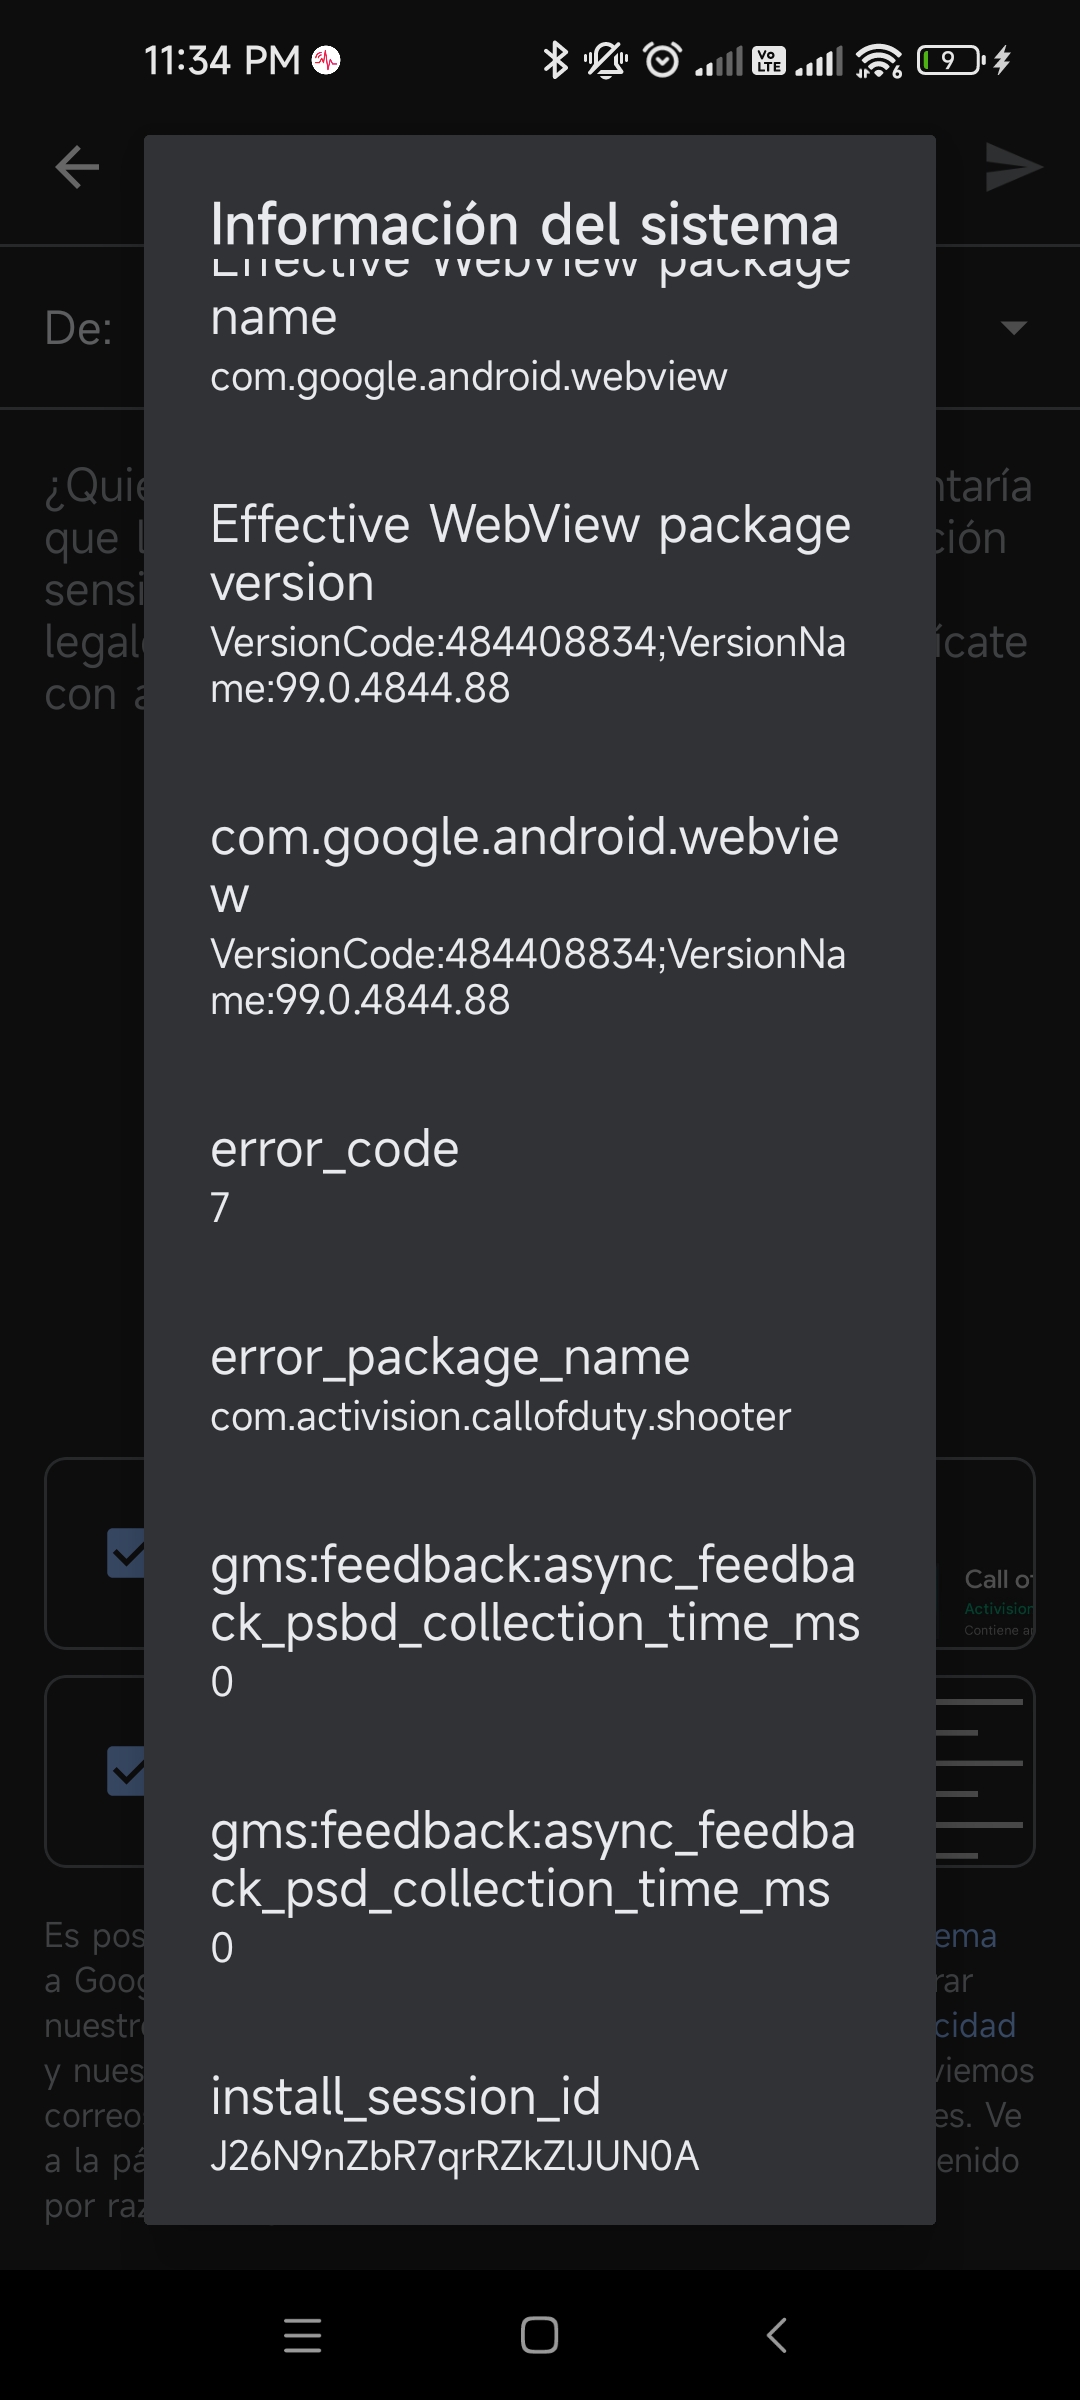Tap the Call of Duty screenshot thumbnail
Viewport: 1080px width, 2400px height.
[986, 1553]
